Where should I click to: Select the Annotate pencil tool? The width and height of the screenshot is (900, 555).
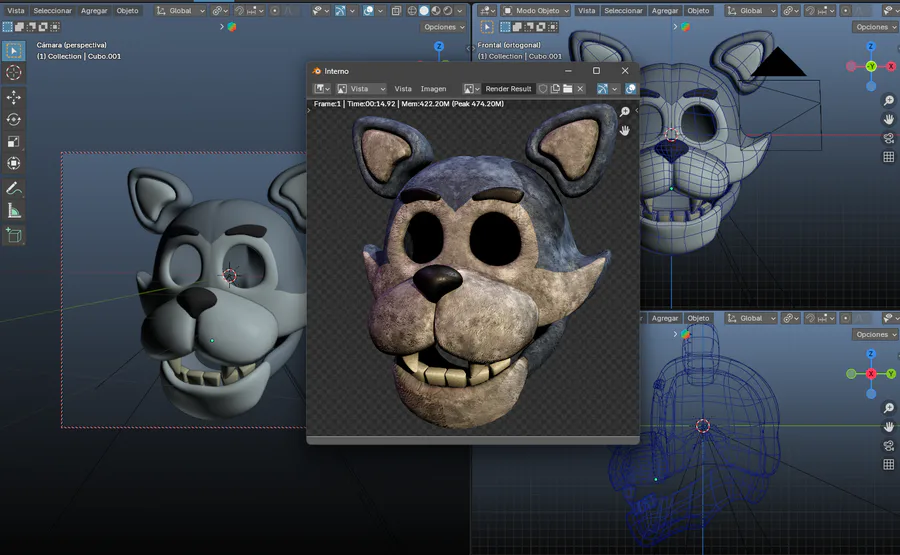coord(14,188)
